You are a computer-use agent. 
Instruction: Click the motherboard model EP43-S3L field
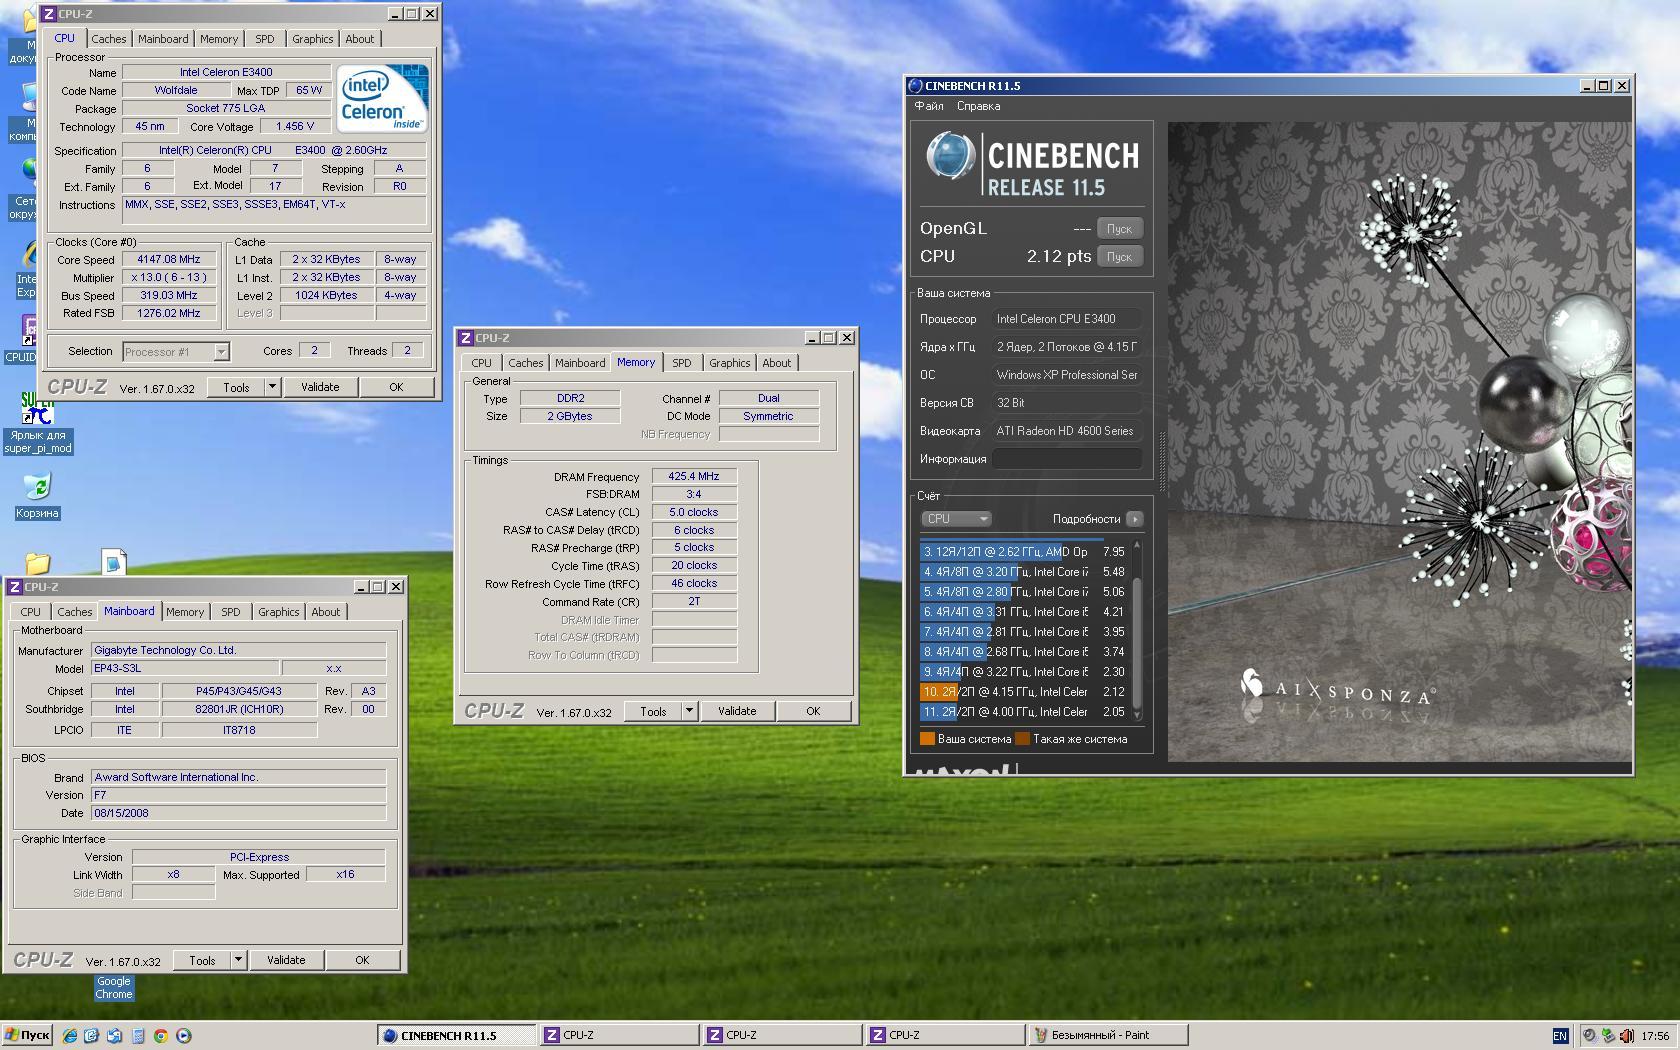[185, 668]
